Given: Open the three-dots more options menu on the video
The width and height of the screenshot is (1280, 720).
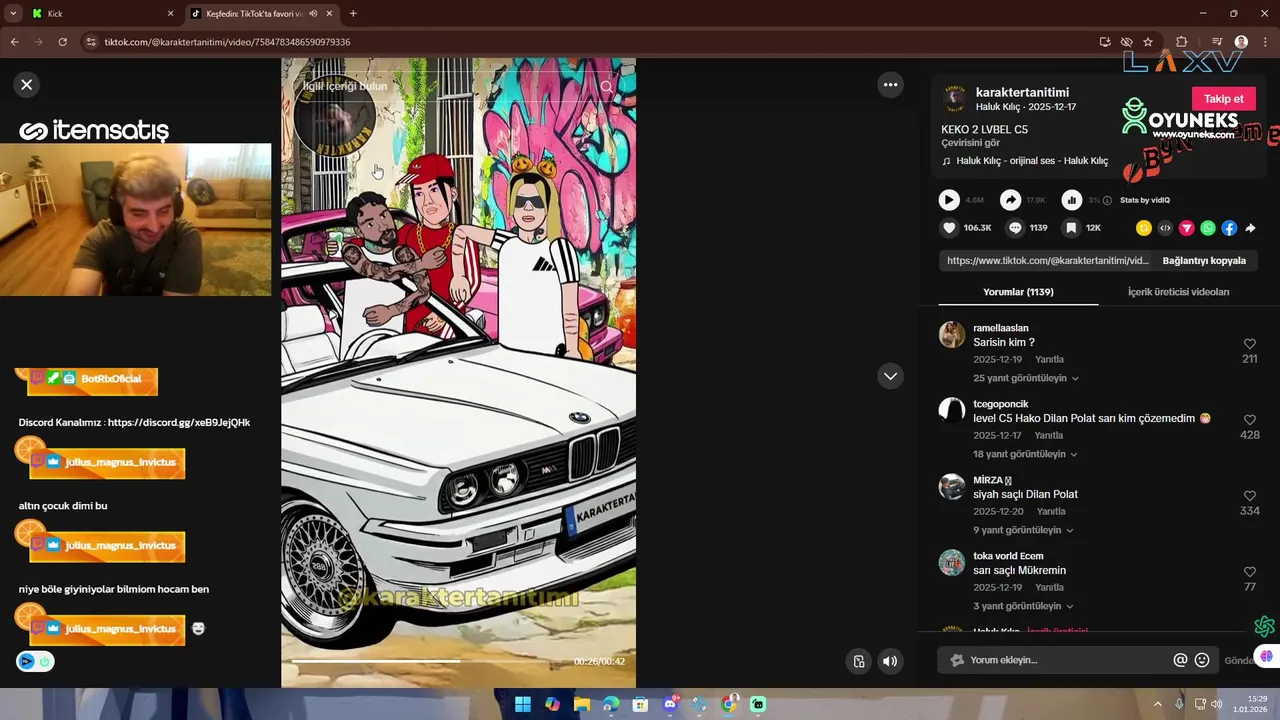Looking at the screenshot, I should point(890,85).
